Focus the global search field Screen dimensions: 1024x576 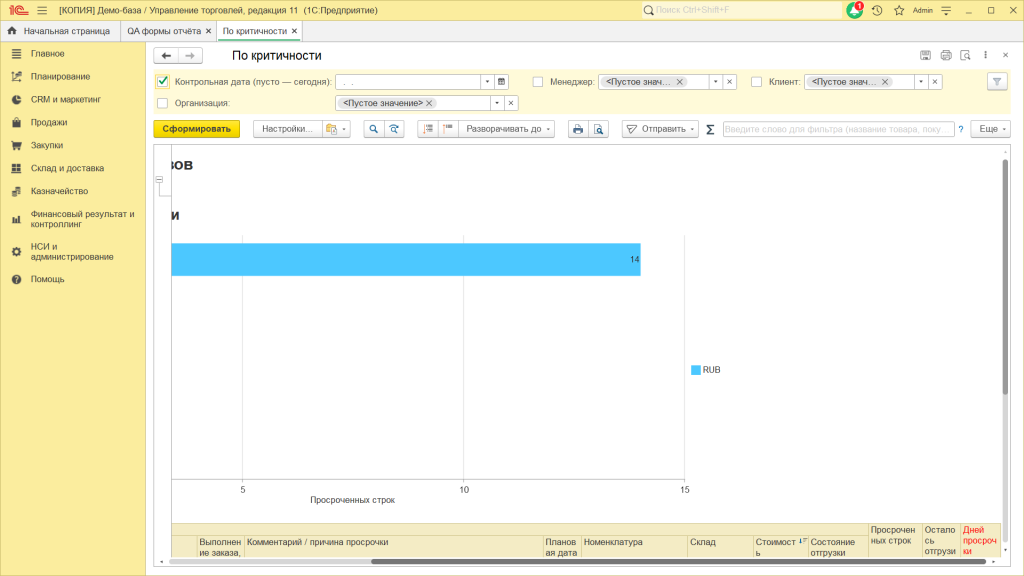coord(744,10)
